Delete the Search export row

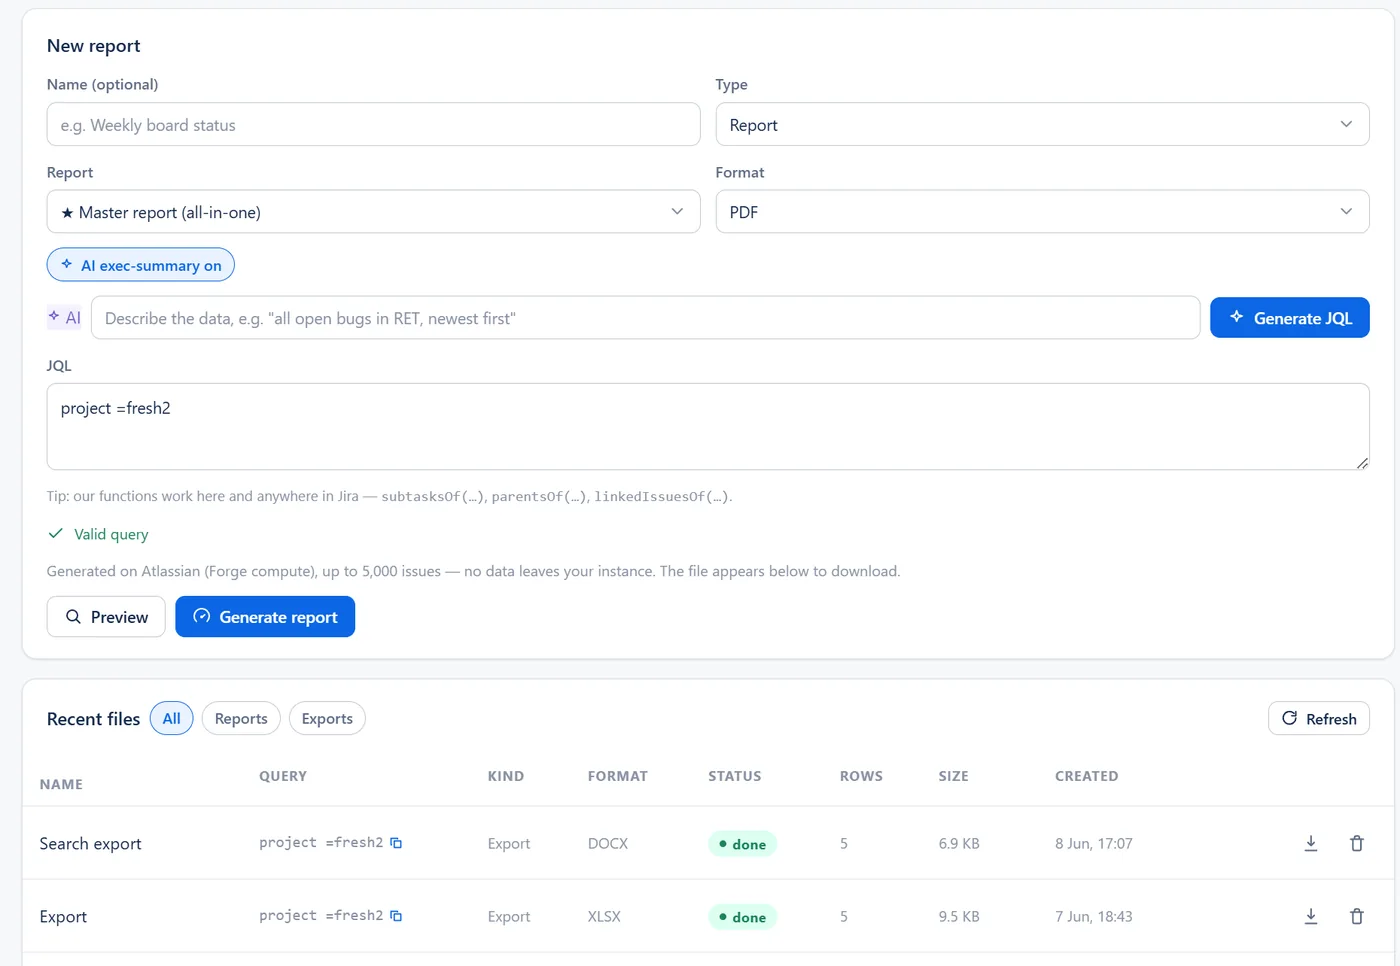click(x=1357, y=843)
